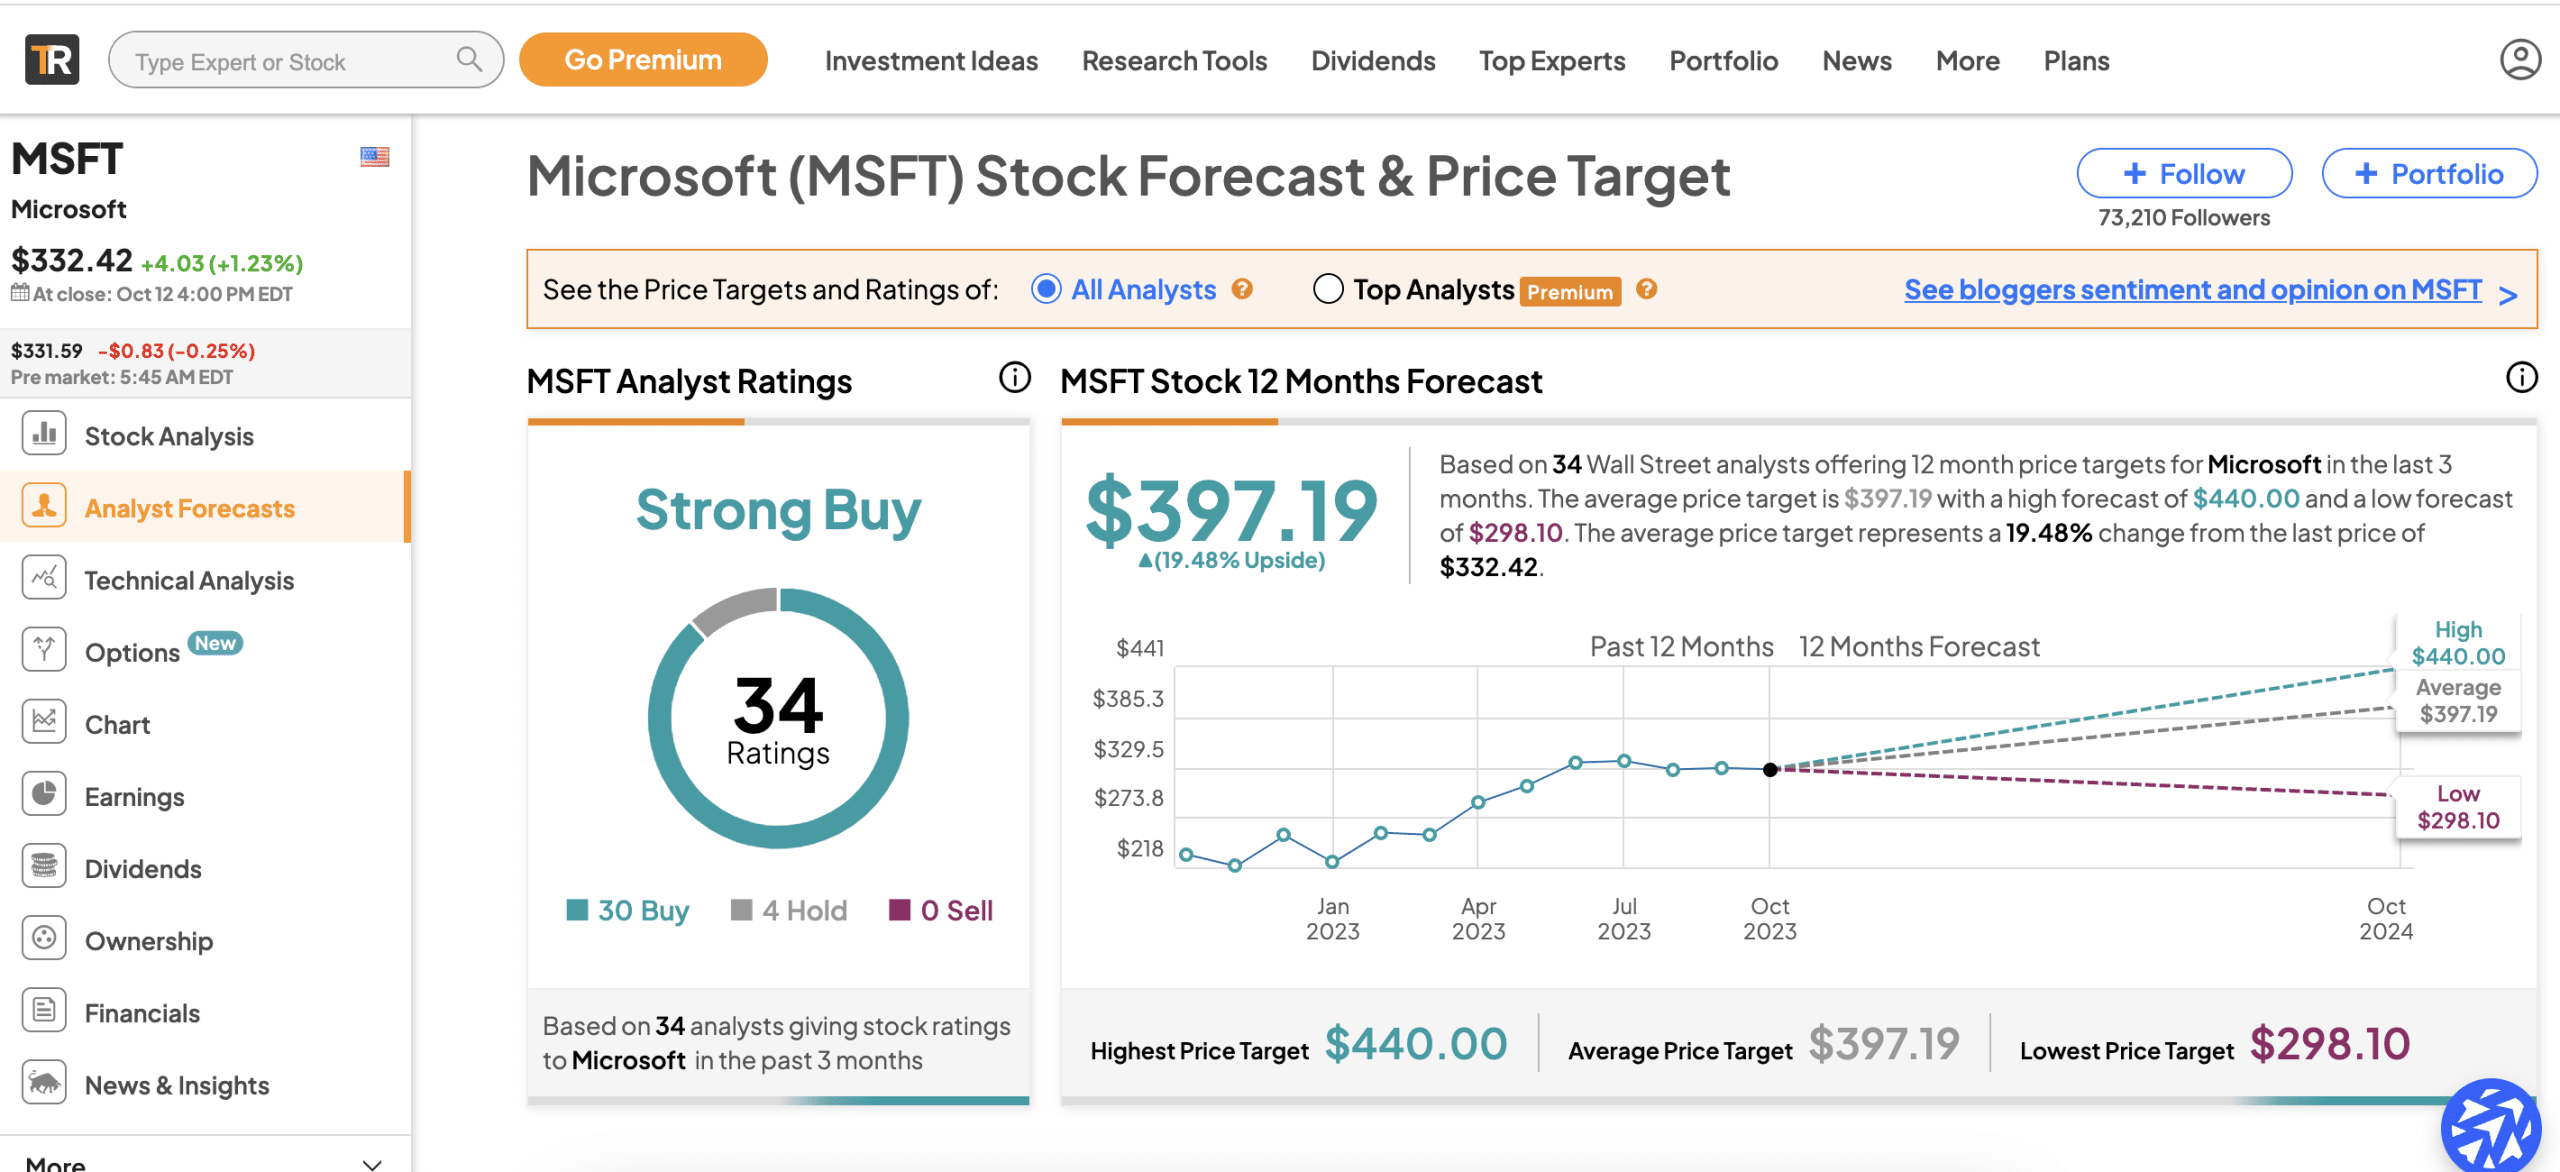2560x1172 pixels.
Task: Click the Strong Buy rating text
Action: 778,510
